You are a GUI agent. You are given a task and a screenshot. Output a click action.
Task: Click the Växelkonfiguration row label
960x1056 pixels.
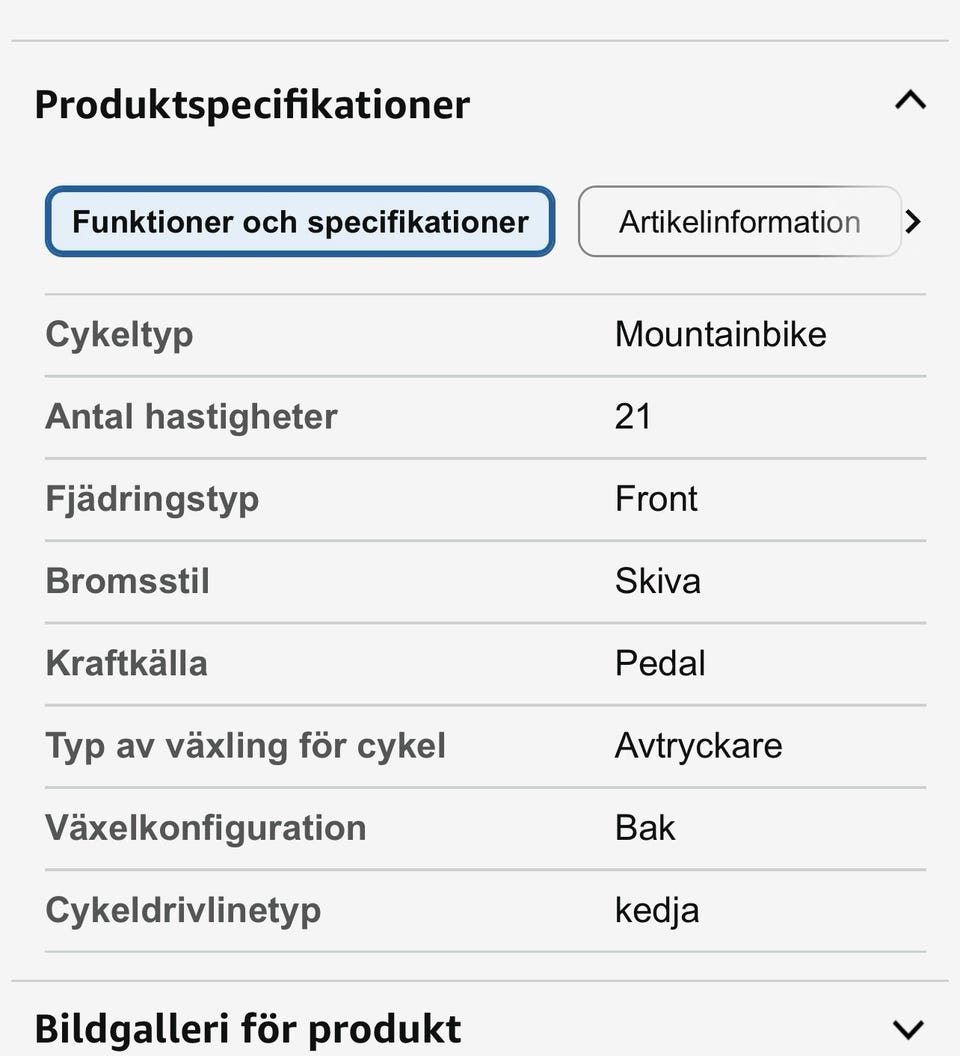[x=205, y=827]
